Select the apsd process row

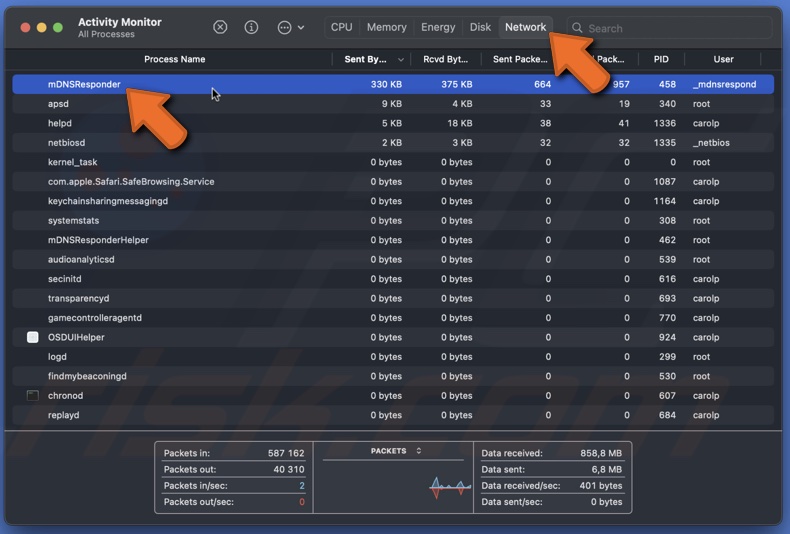click(393, 104)
